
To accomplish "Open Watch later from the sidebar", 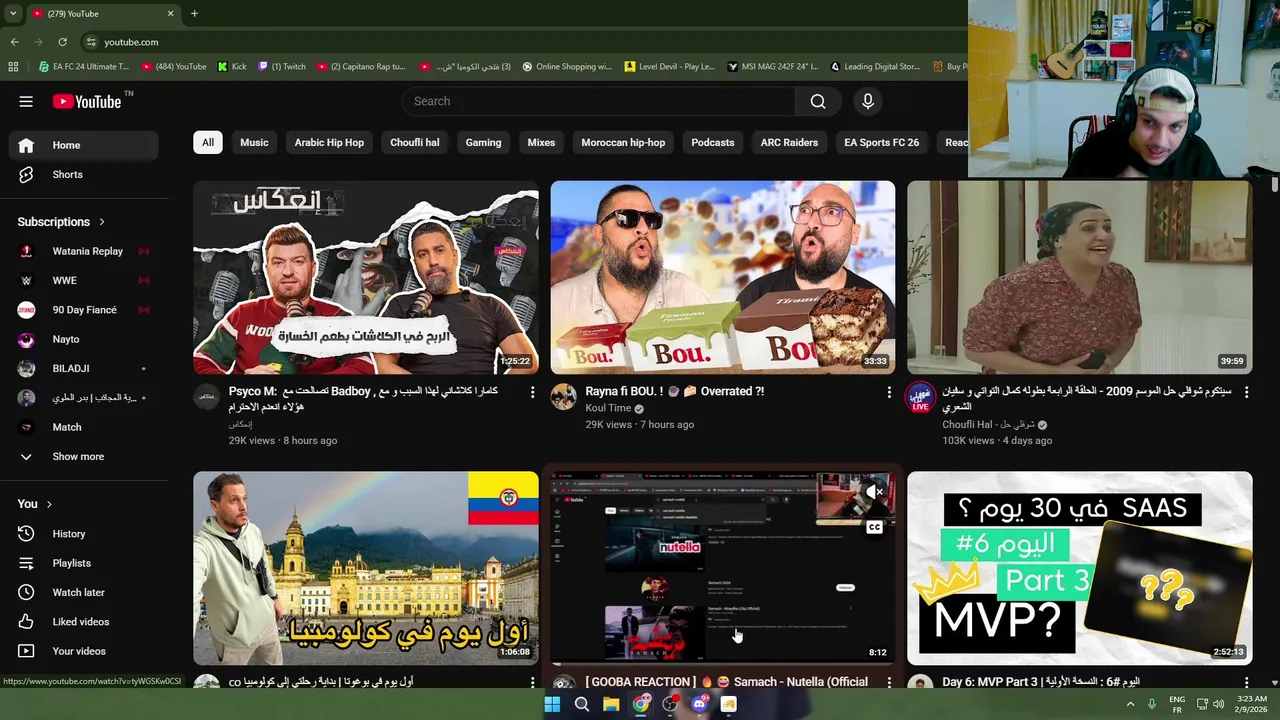I will [x=84, y=592].
